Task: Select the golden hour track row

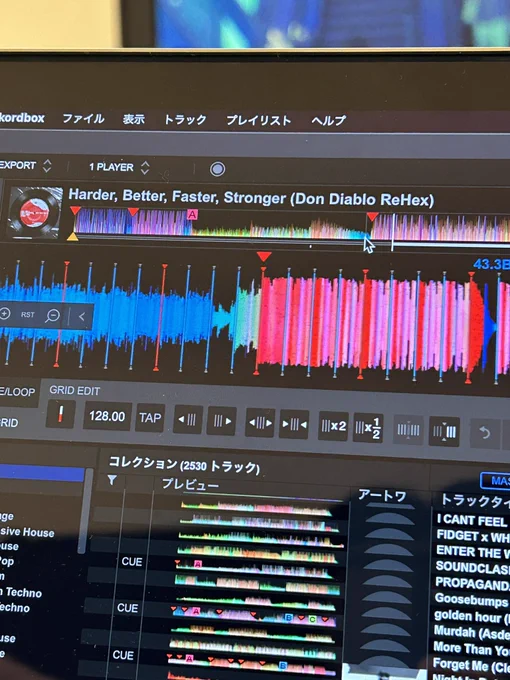Action: click(472, 616)
